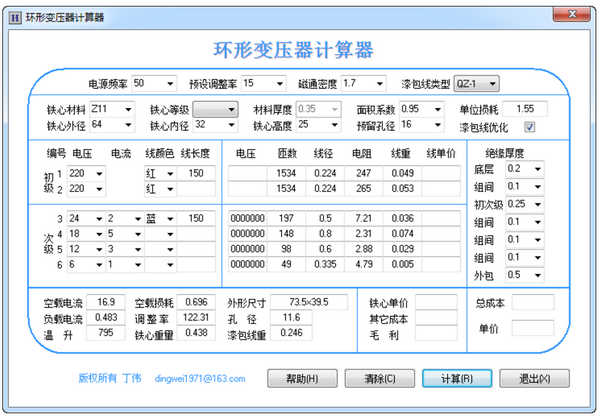
Task: Click the 空载损耗 field
Action: pos(196,302)
